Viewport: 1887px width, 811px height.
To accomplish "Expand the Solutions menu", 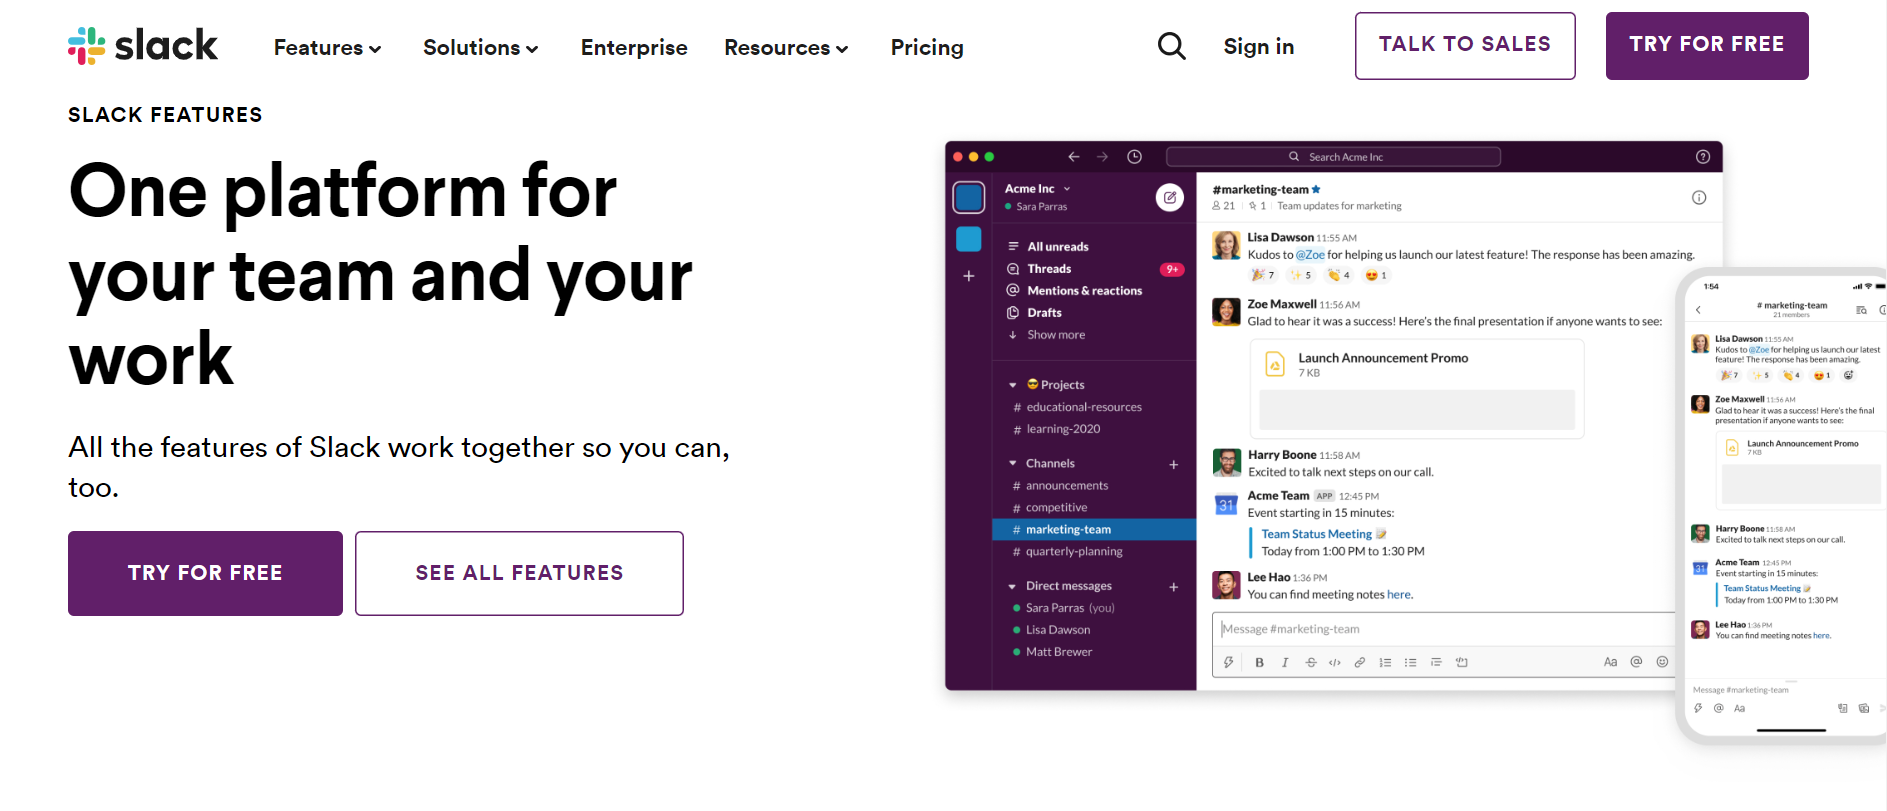I will click(480, 47).
